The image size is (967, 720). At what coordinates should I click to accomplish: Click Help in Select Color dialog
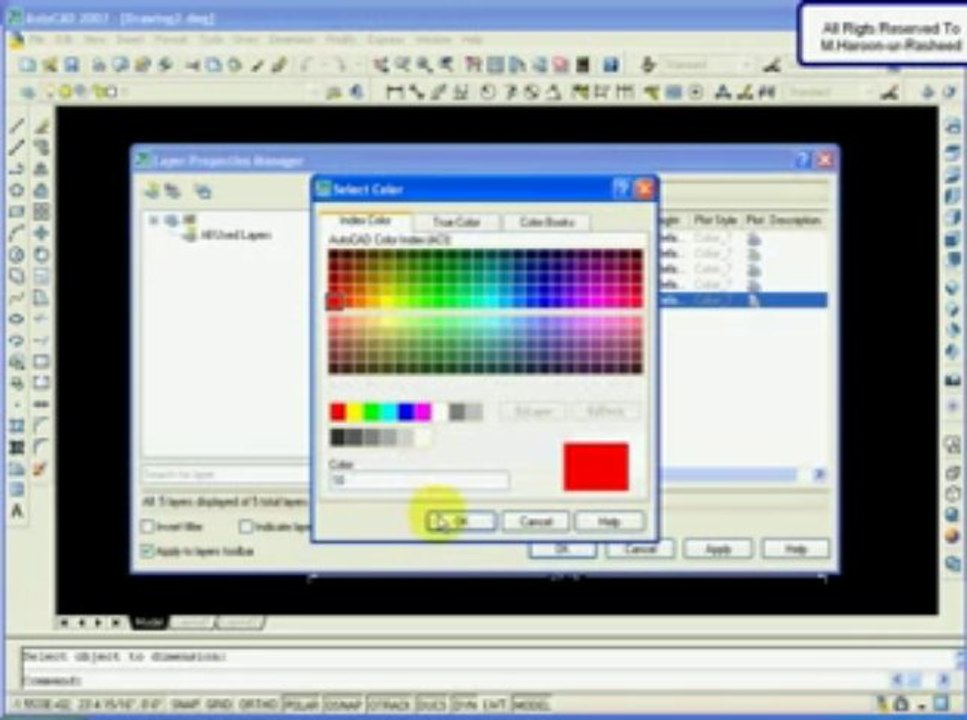[x=609, y=522]
